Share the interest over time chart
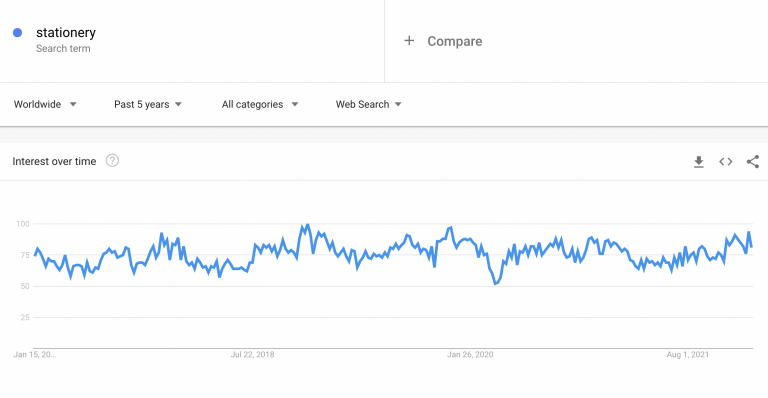768x398 pixels. [x=753, y=162]
